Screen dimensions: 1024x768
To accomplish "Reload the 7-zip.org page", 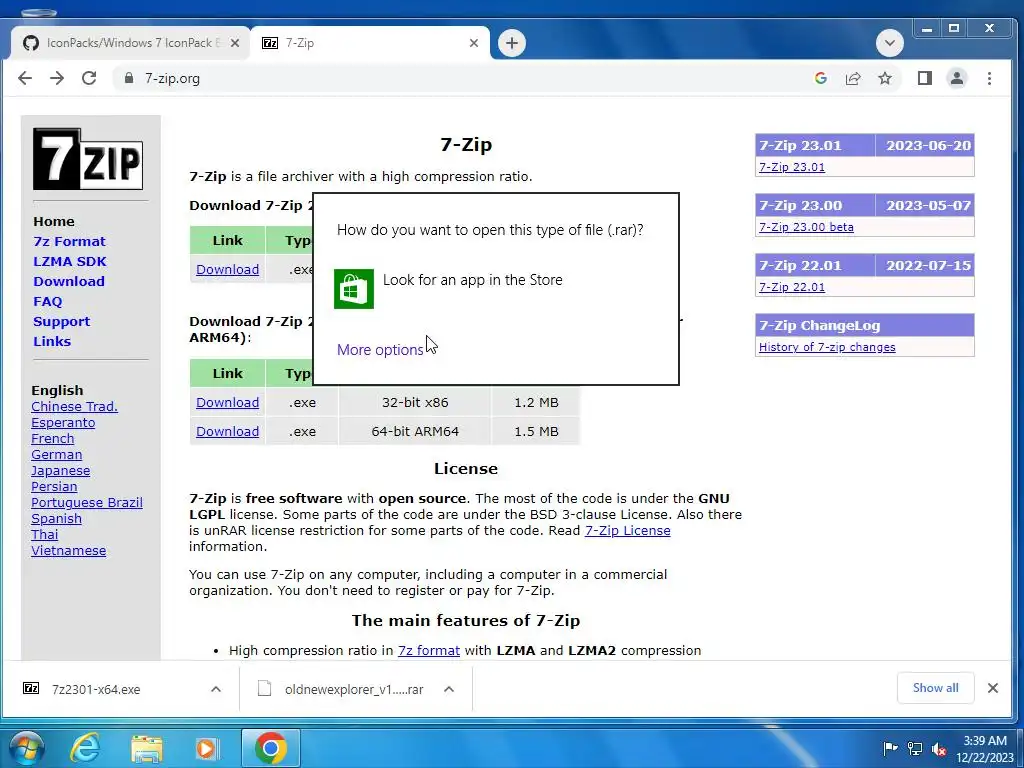I will (89, 78).
